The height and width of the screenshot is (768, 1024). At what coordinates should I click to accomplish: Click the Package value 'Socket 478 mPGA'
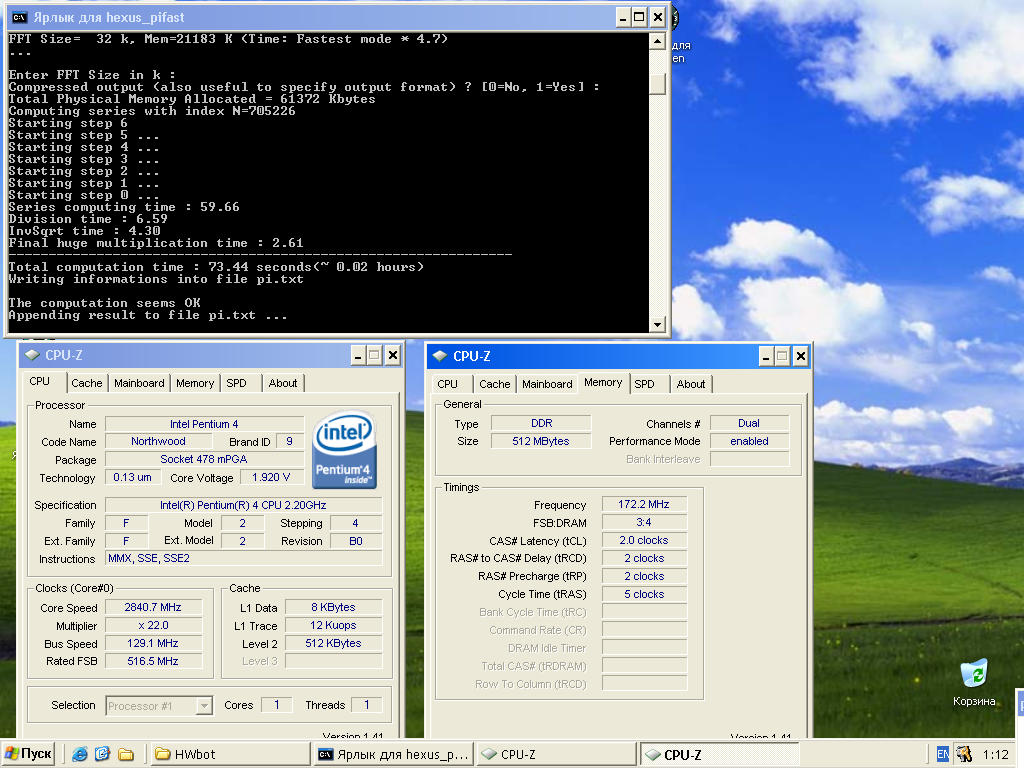coord(204,459)
